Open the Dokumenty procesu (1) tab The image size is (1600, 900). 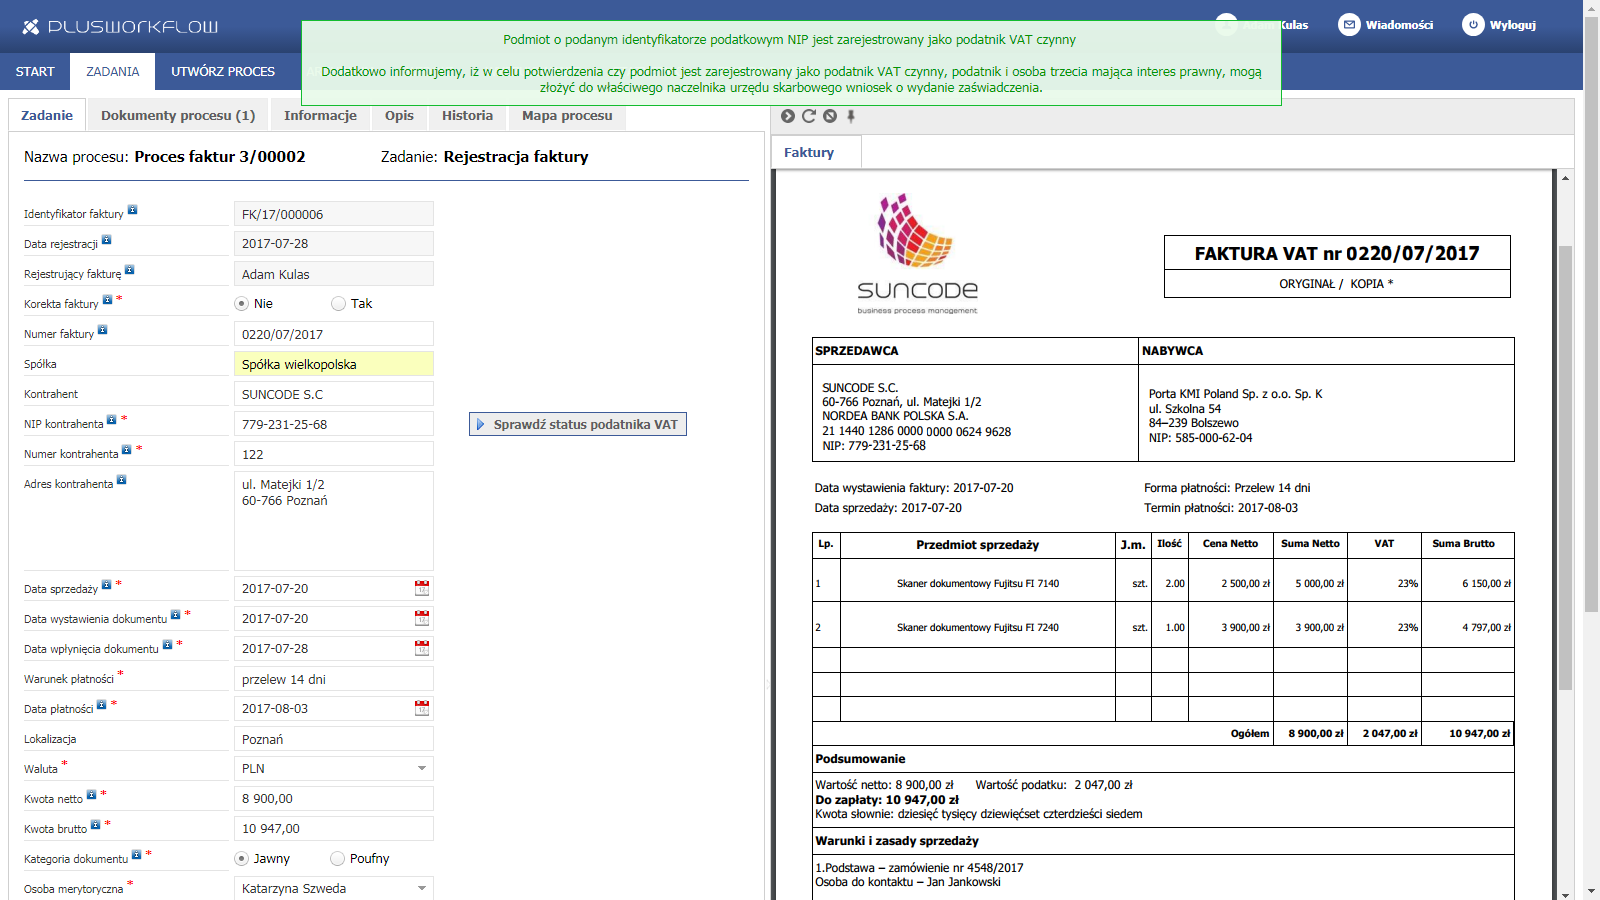[178, 116]
